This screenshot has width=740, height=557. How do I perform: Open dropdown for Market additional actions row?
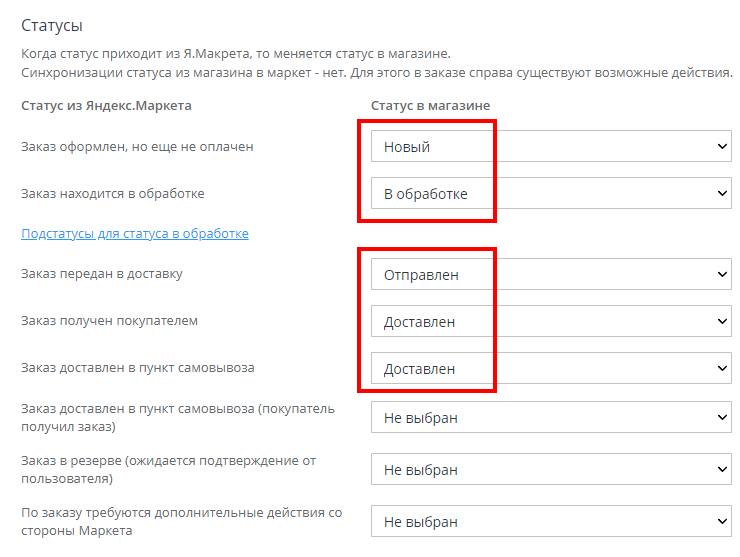click(x=551, y=521)
